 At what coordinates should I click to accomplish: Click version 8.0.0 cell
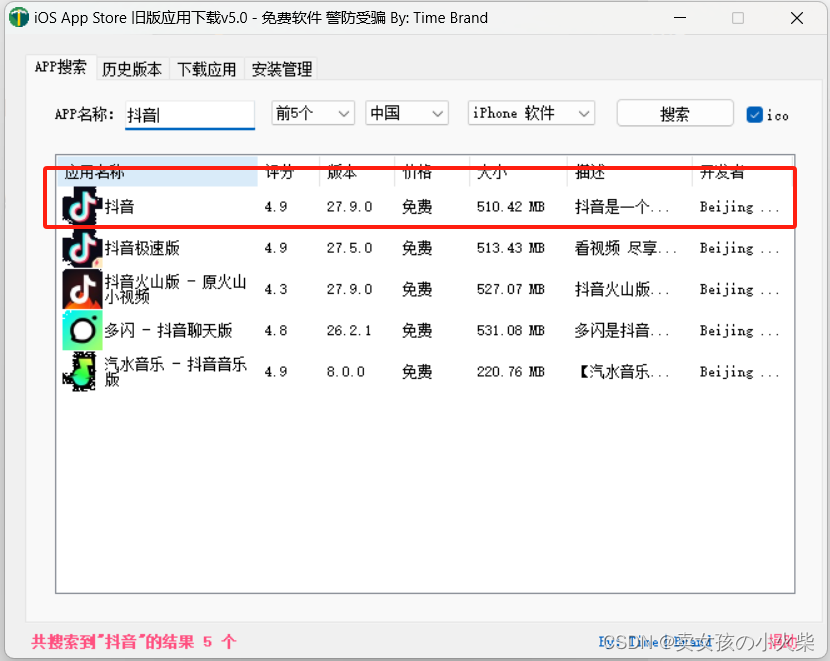click(346, 372)
